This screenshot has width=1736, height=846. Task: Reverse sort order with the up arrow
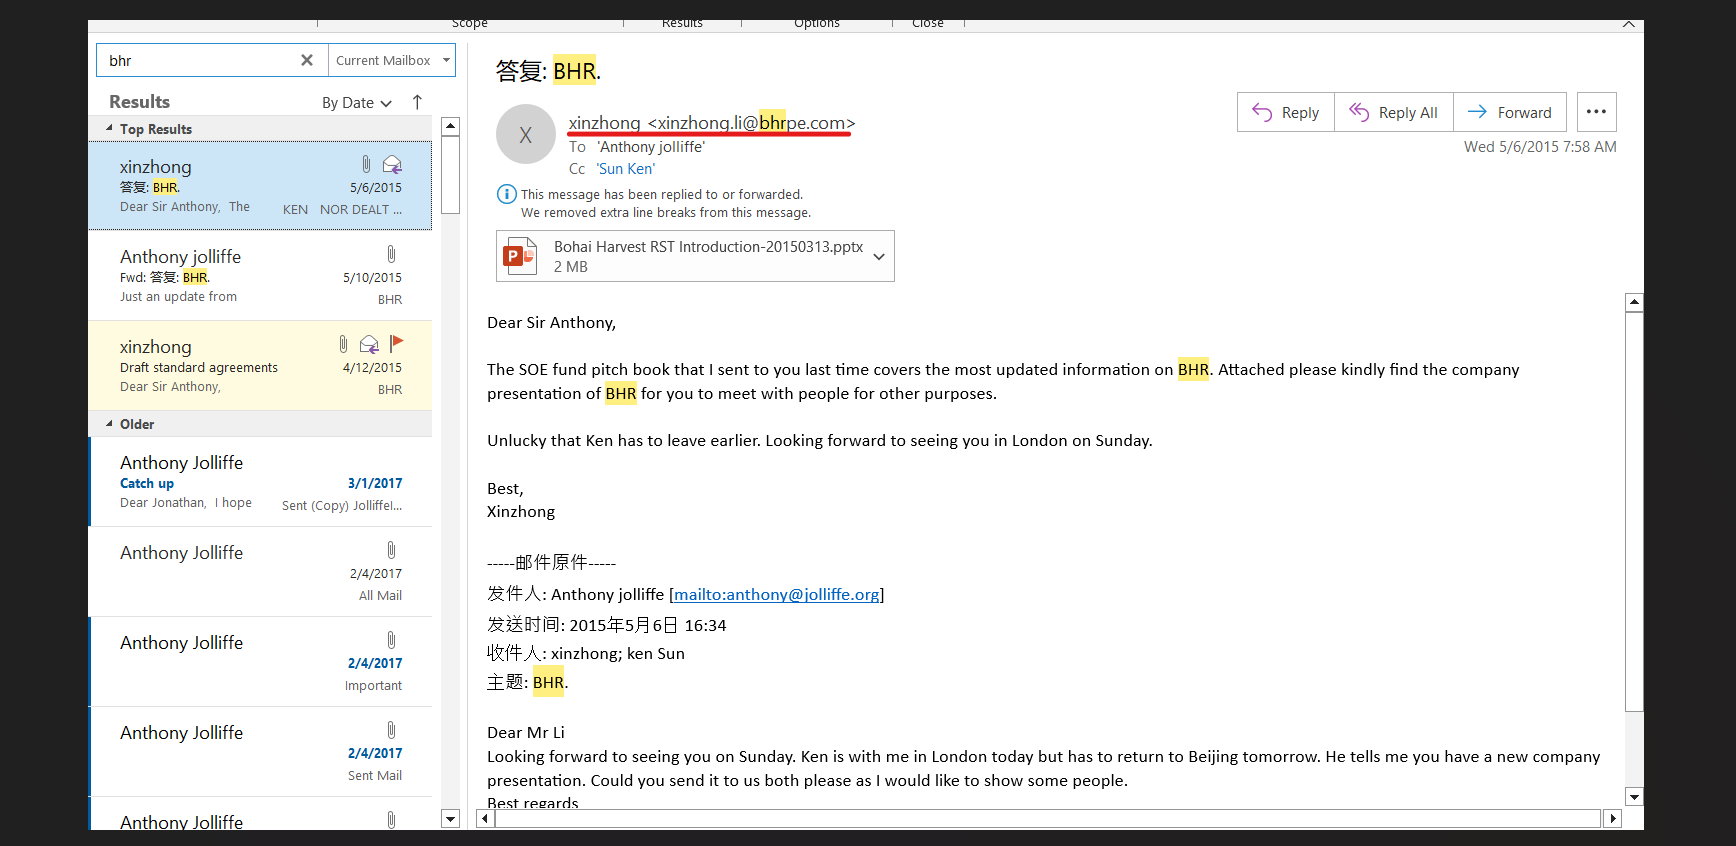point(418,102)
